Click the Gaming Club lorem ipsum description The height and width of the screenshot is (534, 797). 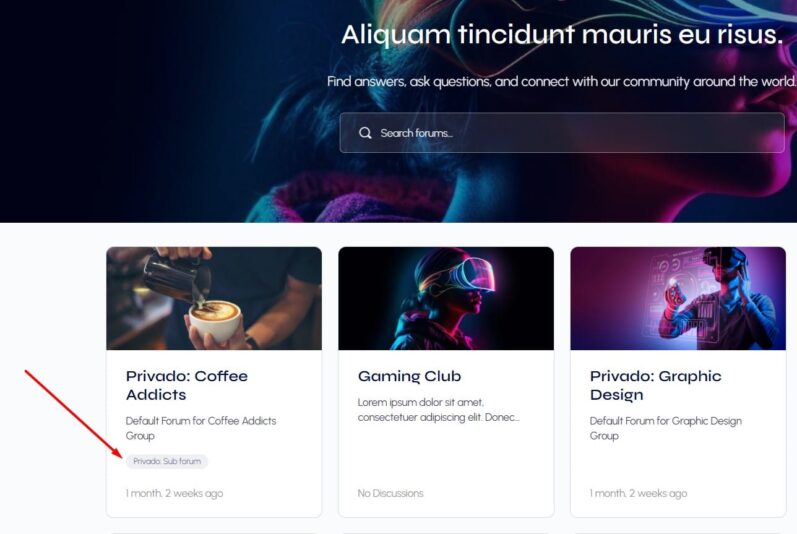point(438,410)
